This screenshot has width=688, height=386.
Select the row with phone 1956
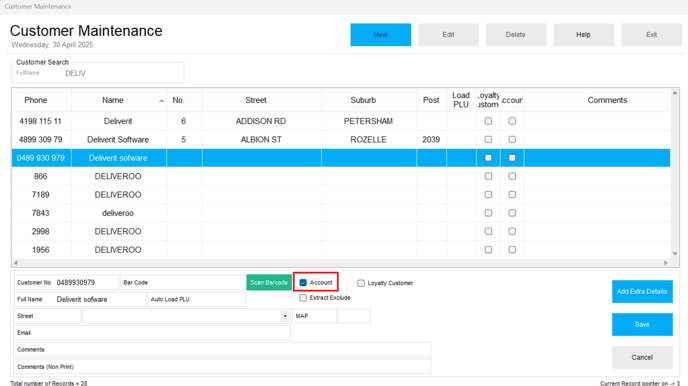pos(341,250)
